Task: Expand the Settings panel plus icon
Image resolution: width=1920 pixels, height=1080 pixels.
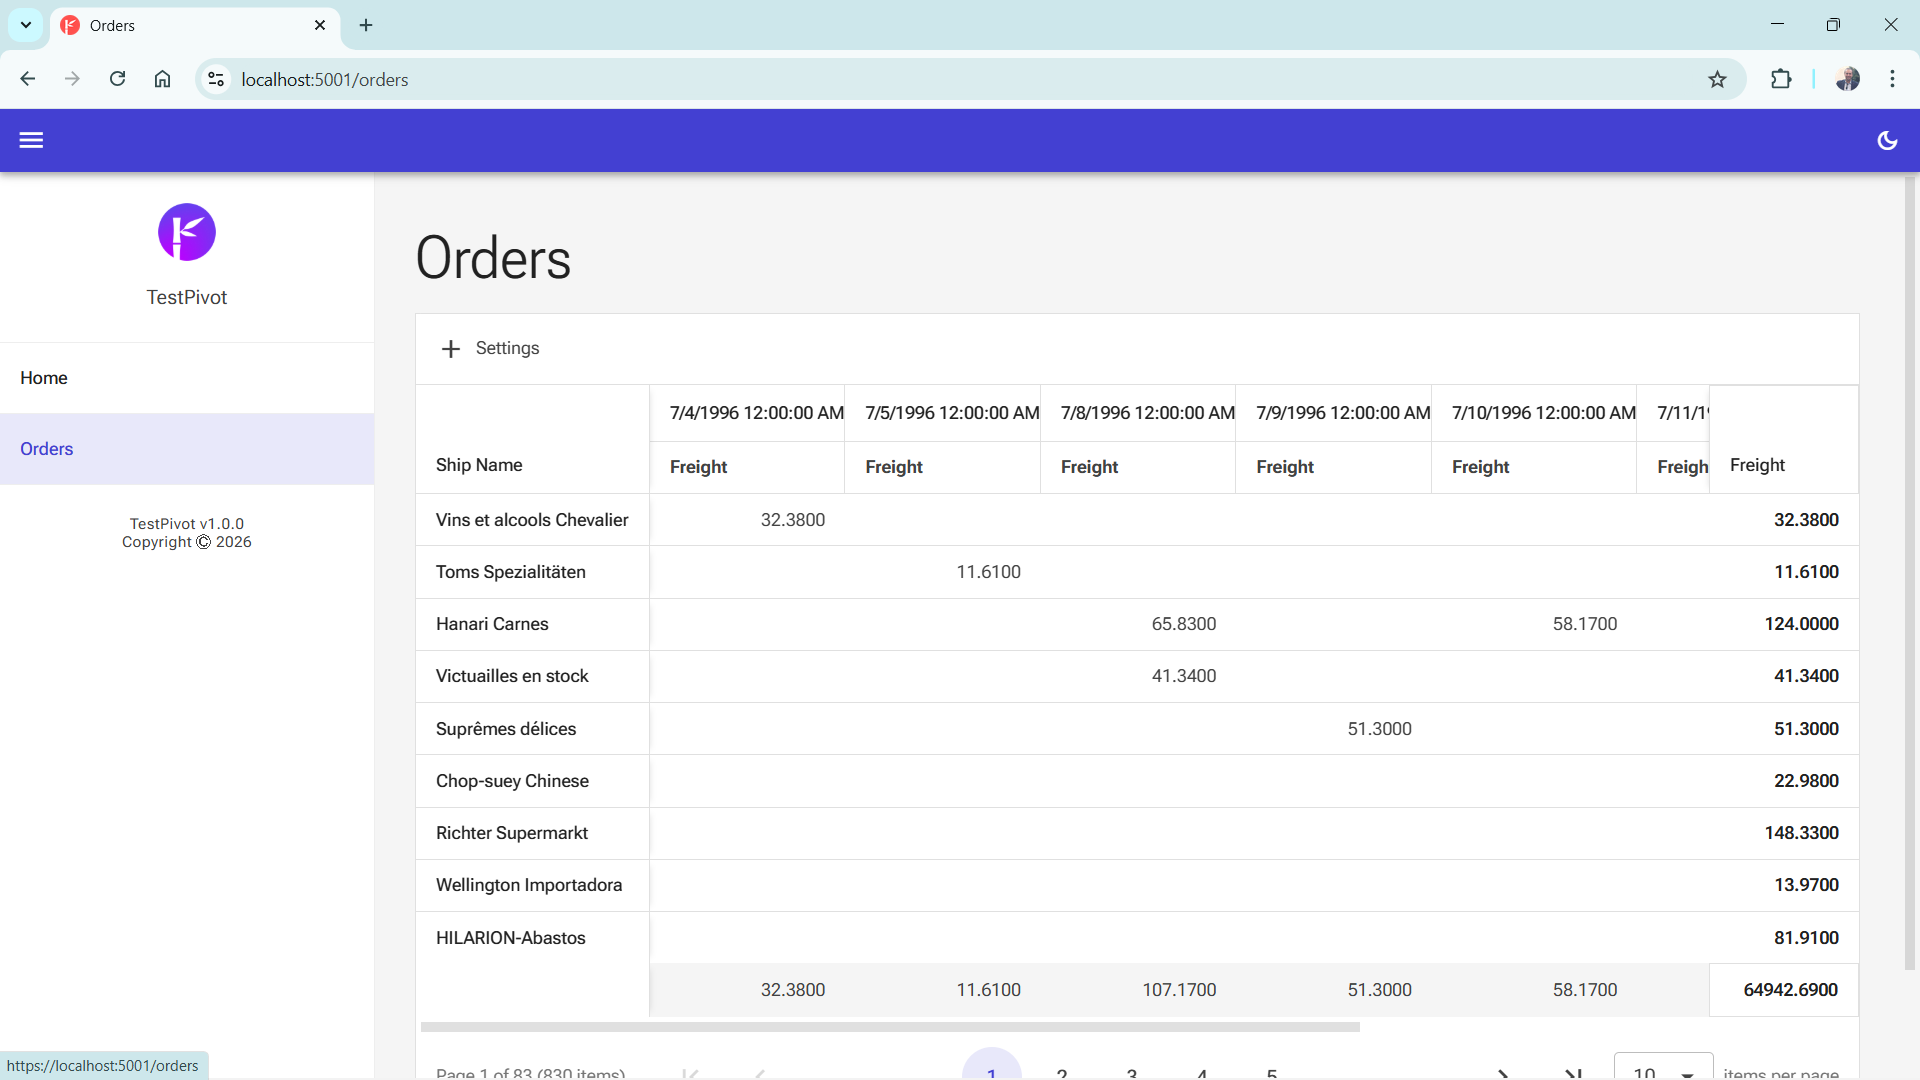Action: (x=451, y=348)
